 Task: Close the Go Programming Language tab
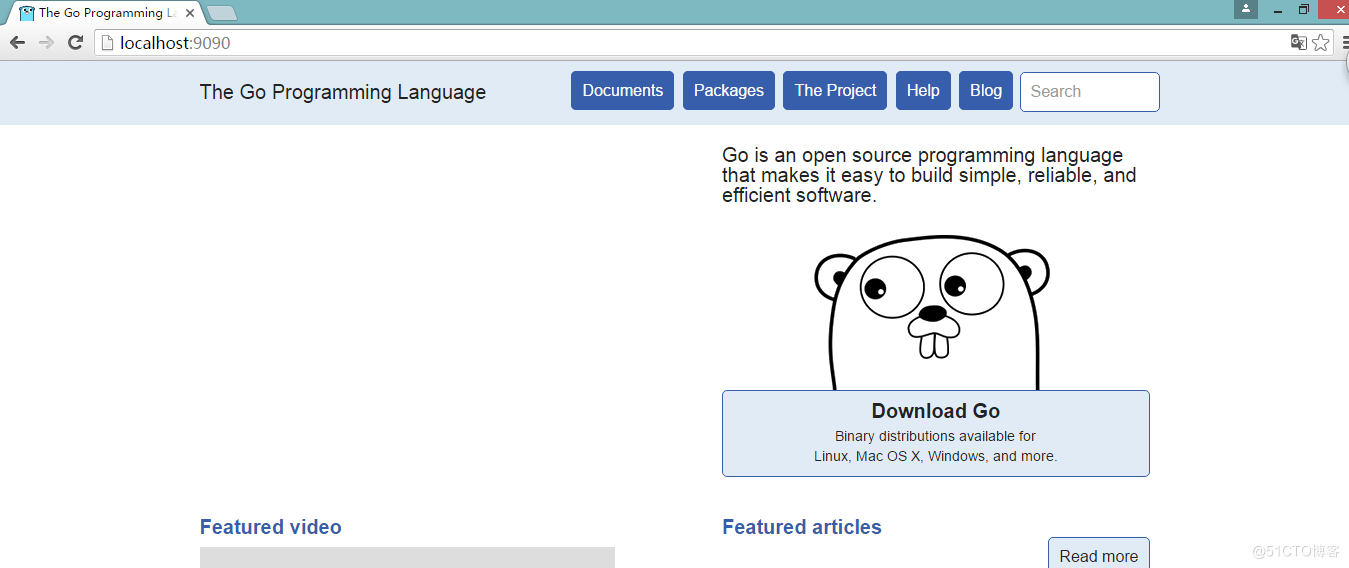point(190,13)
